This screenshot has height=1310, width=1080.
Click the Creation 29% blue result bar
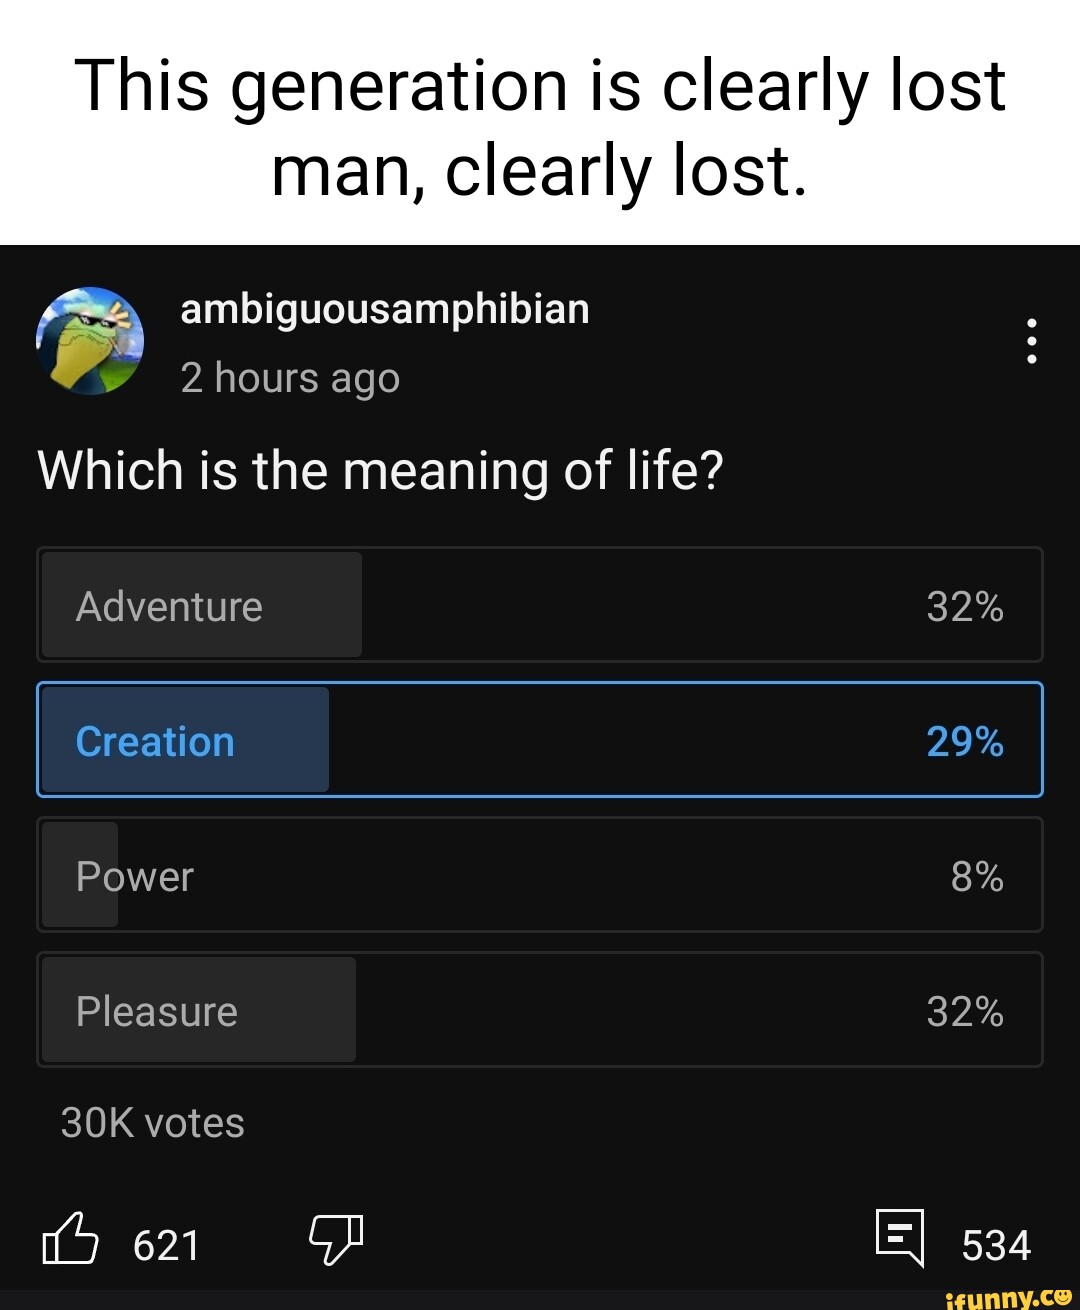click(186, 740)
